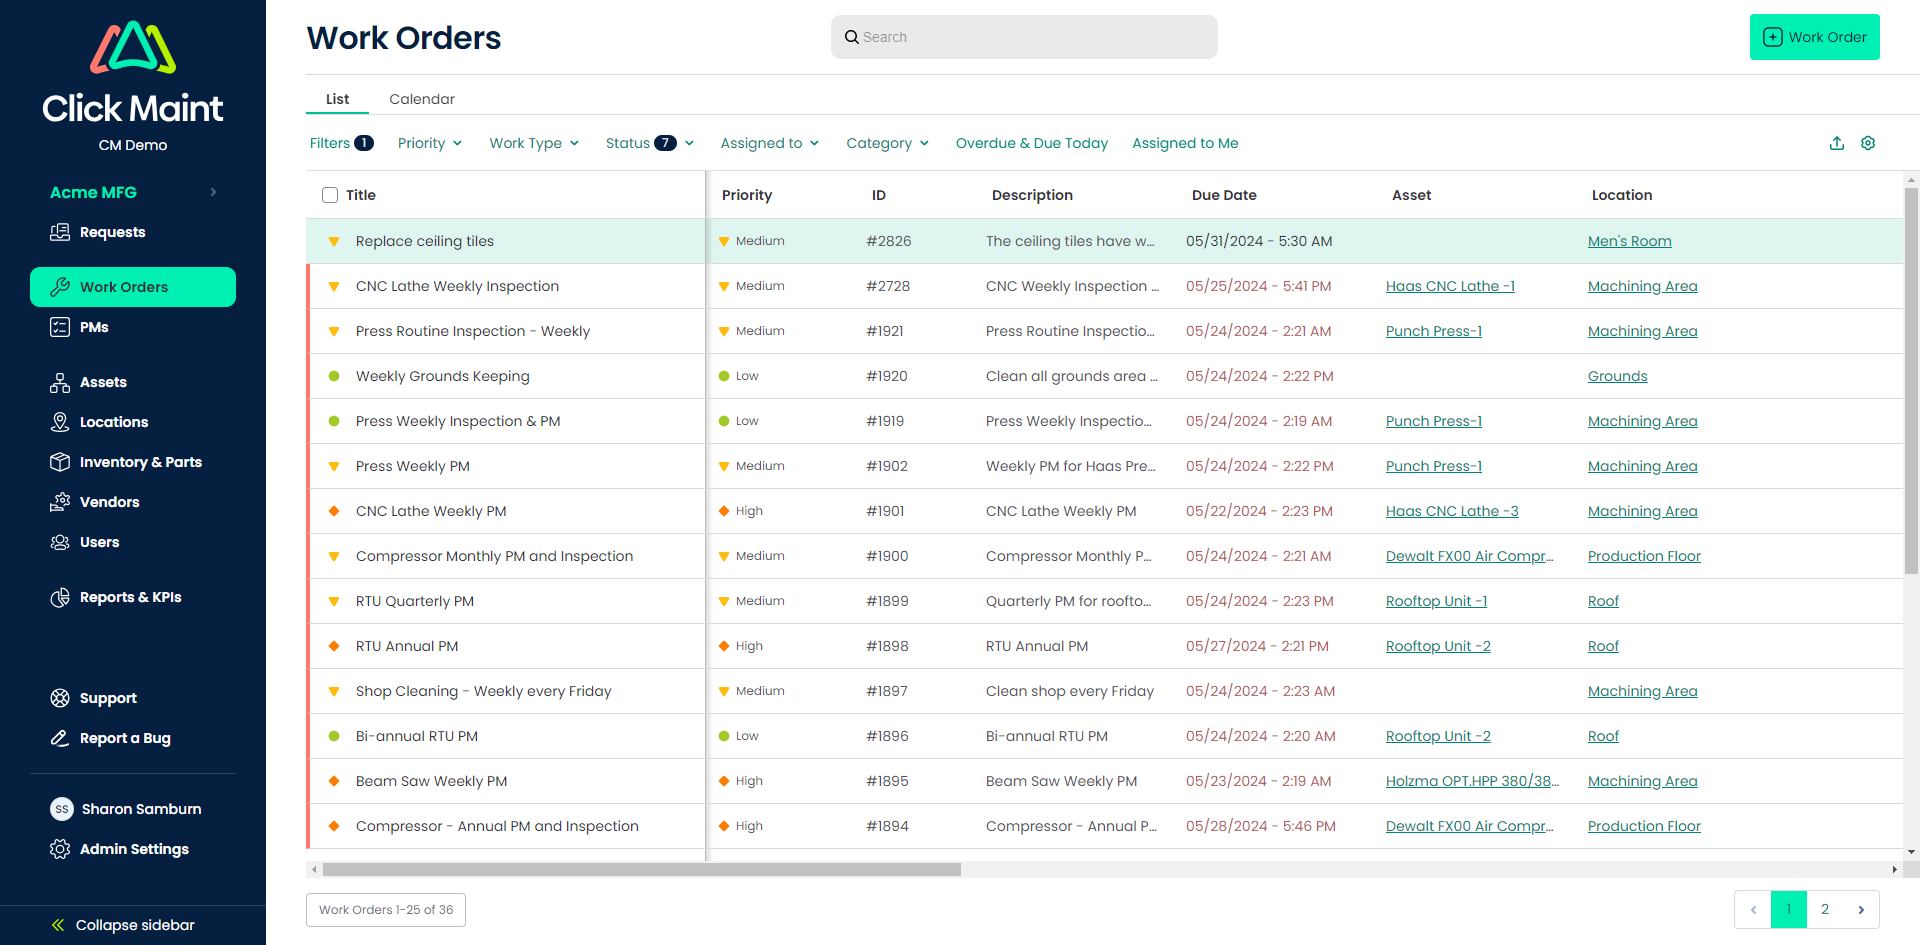1920x945 pixels.
Task: Open Inventory & Parts from sidebar
Action: pos(140,462)
